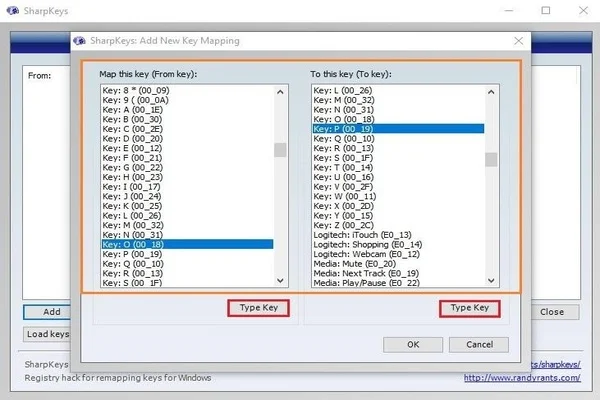Select Key: J (00_24) in From list

(x=188, y=196)
